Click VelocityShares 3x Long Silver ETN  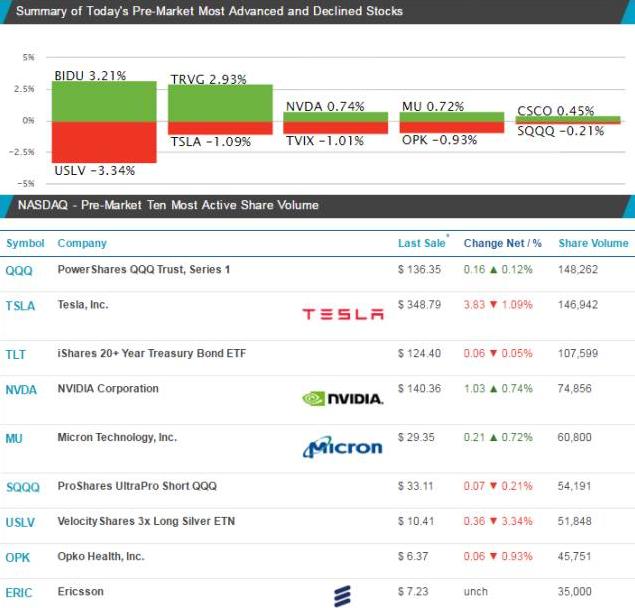(x=146, y=521)
